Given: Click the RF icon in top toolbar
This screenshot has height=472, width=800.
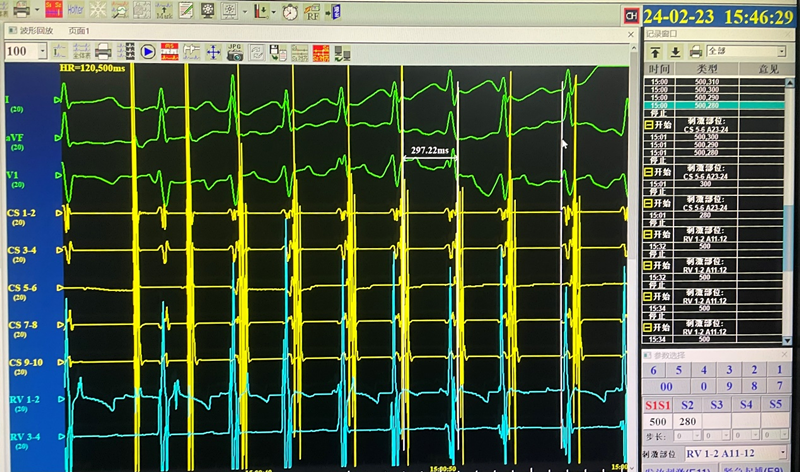Looking at the screenshot, I should pos(313,12).
